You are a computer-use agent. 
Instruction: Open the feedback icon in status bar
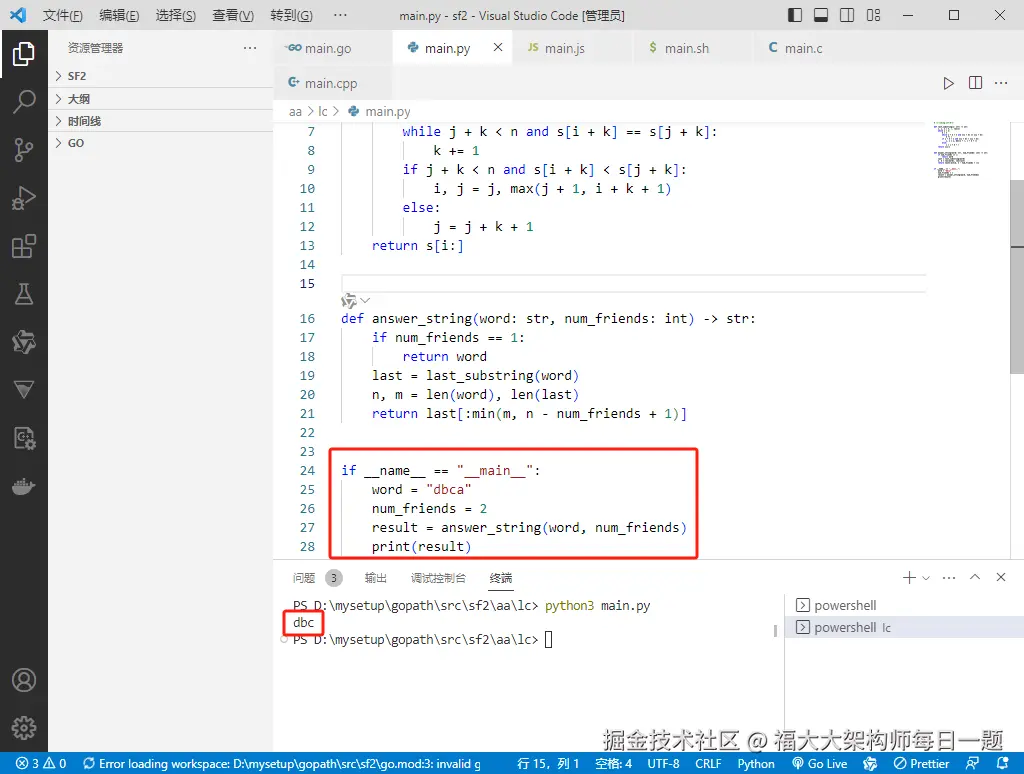972,763
